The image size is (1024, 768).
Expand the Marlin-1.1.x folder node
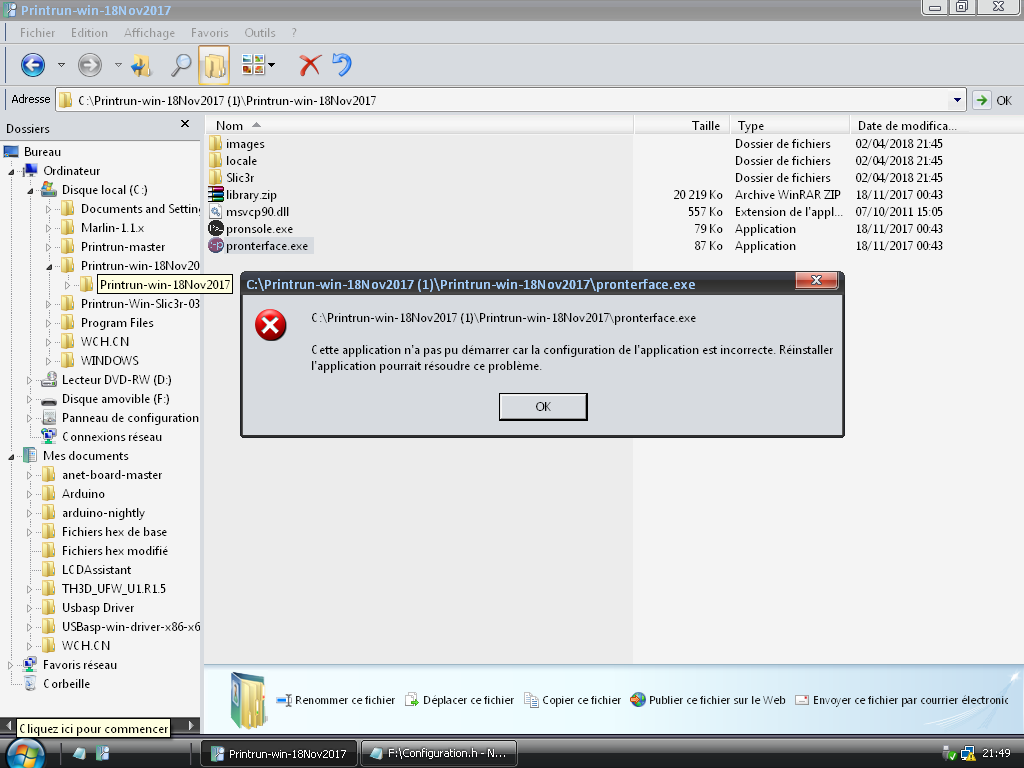(49, 229)
